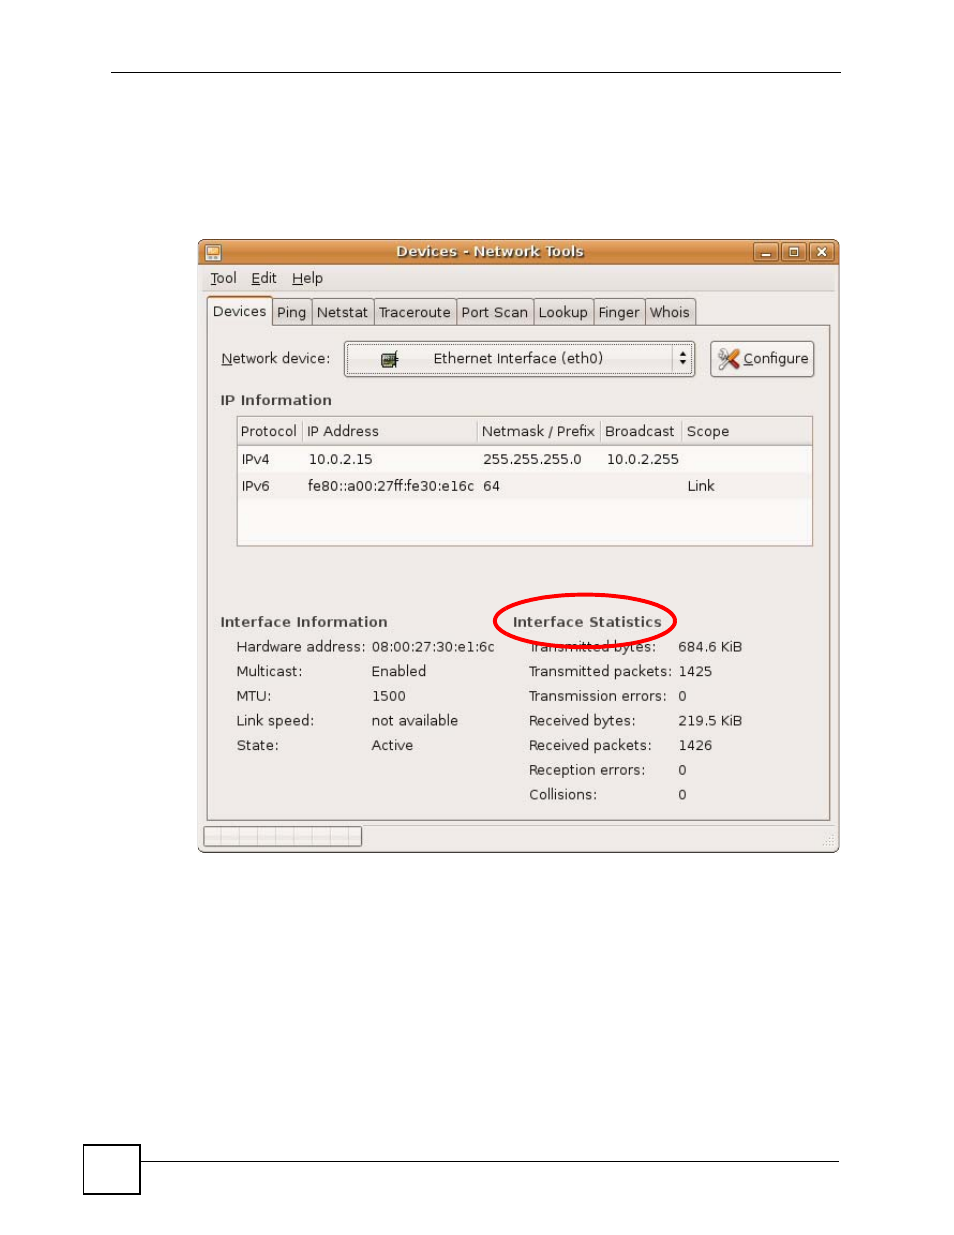Screen dimensions: 954x1235
Task: Sort by the Broadcast column header
Action: click(640, 431)
